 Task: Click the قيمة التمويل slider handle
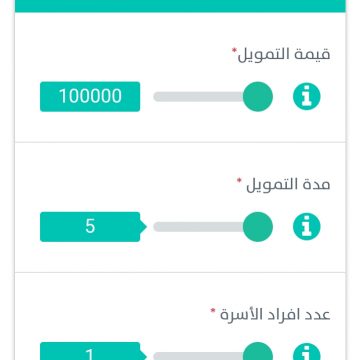click(x=258, y=97)
